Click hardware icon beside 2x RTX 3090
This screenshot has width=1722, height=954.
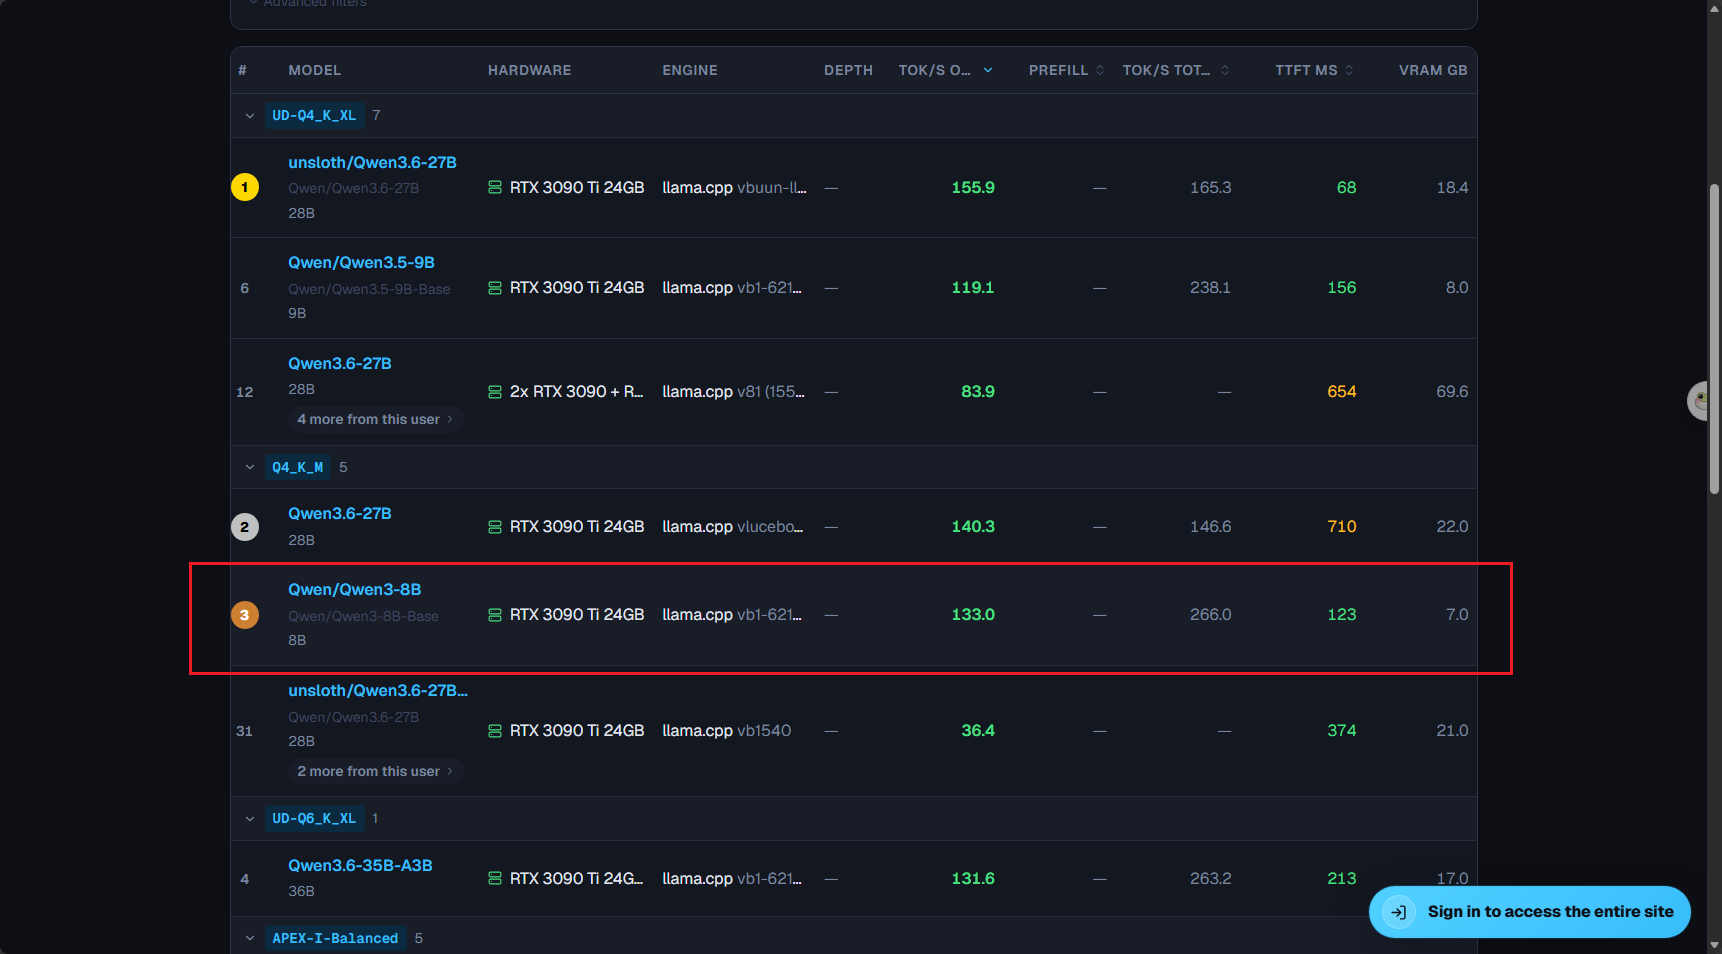click(495, 392)
